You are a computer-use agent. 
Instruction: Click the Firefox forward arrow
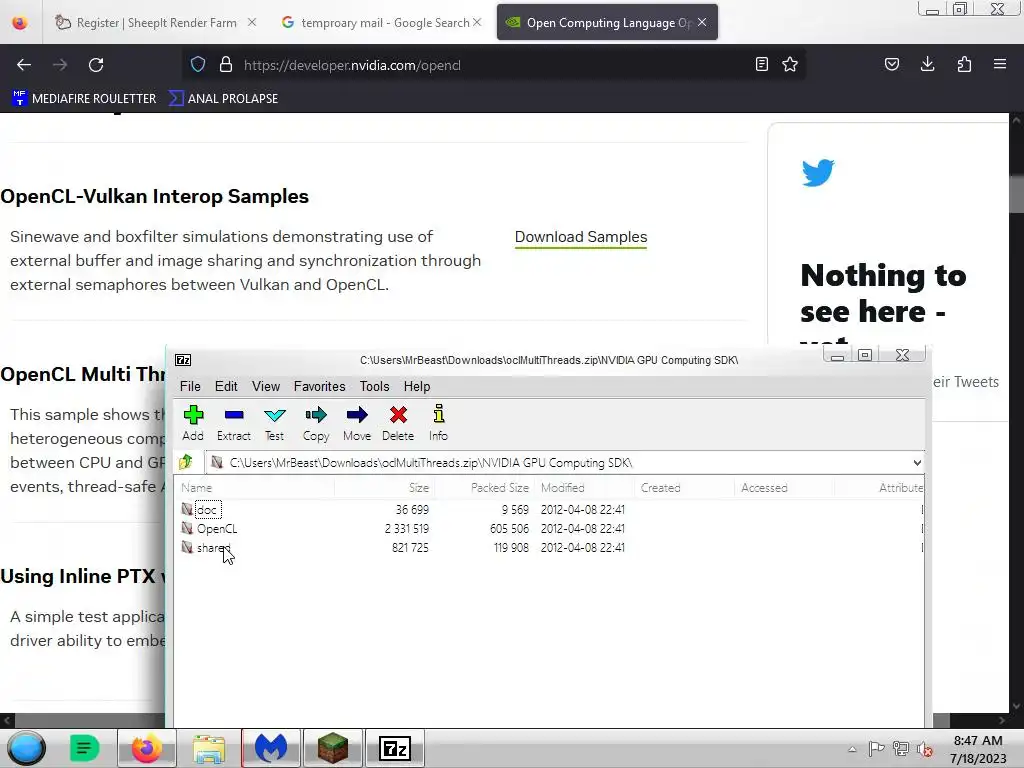tap(60, 65)
